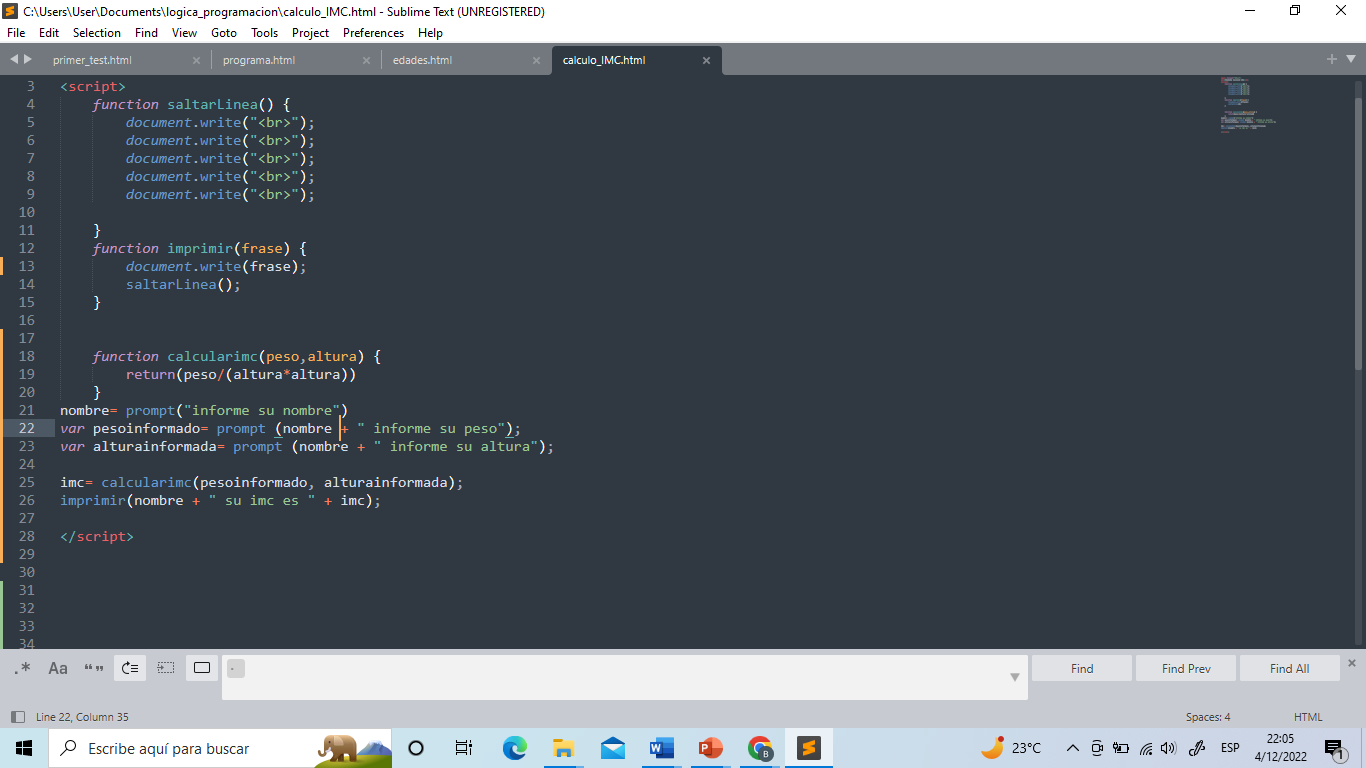Open the Find menu
The image size is (1366, 768).
146,33
